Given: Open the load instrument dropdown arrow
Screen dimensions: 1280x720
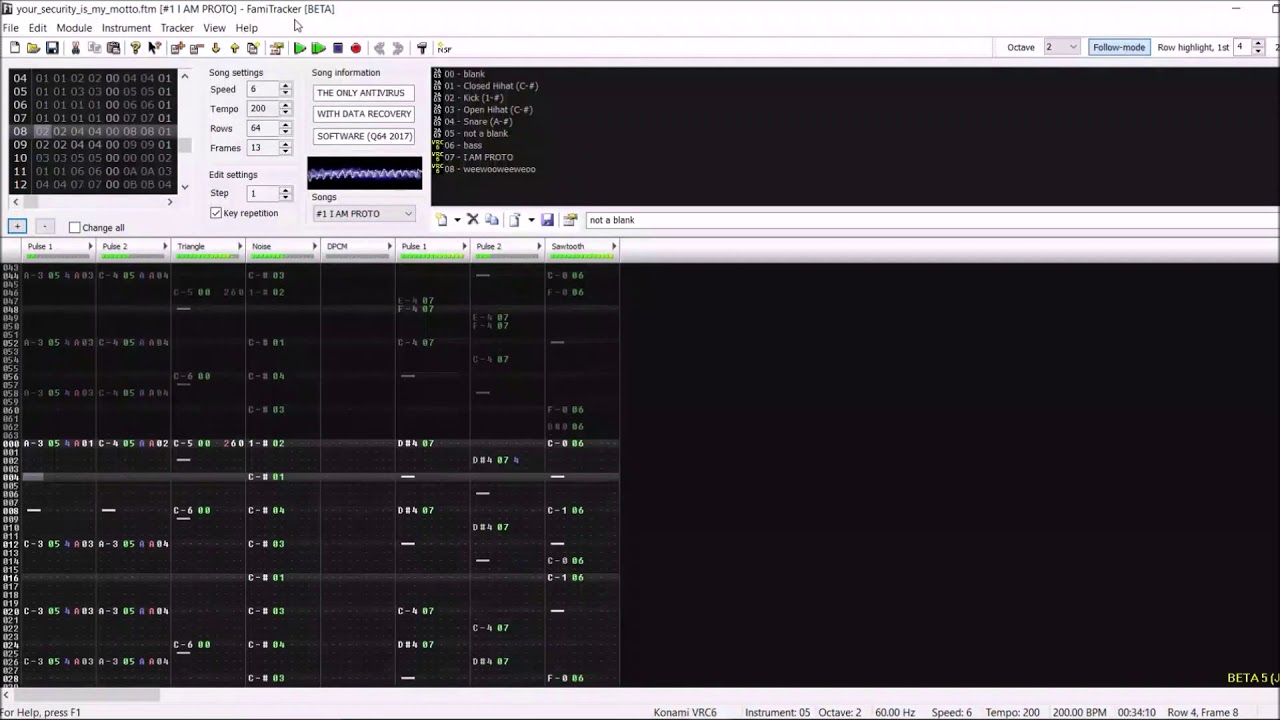Looking at the screenshot, I should [x=531, y=220].
